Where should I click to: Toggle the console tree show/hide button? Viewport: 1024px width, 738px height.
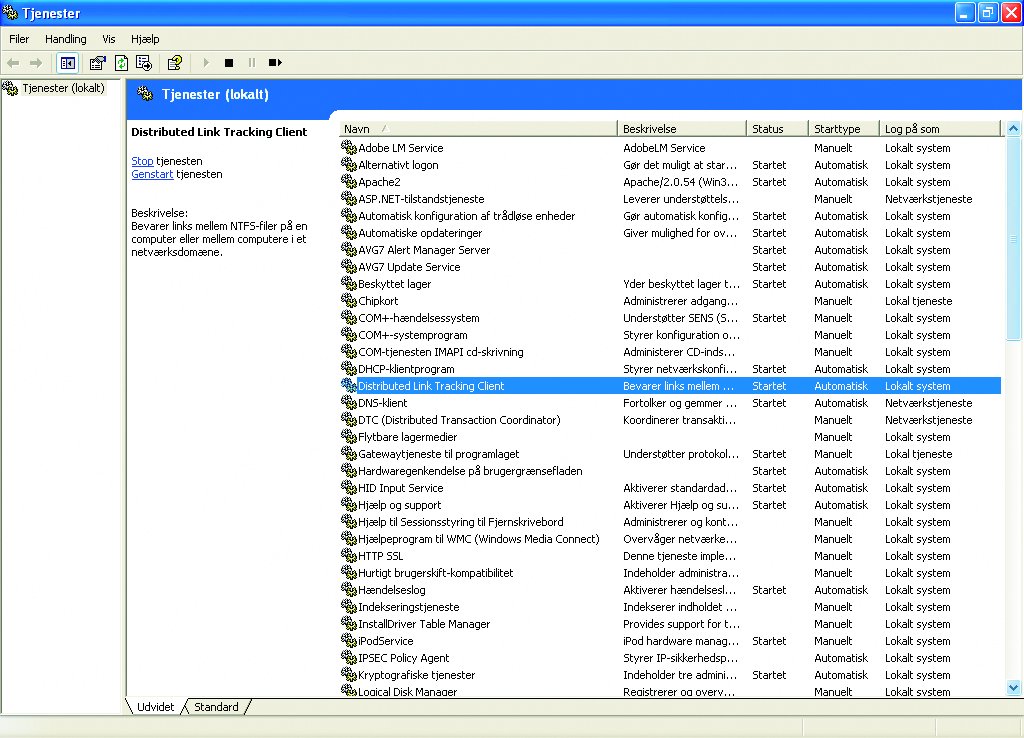[67, 63]
